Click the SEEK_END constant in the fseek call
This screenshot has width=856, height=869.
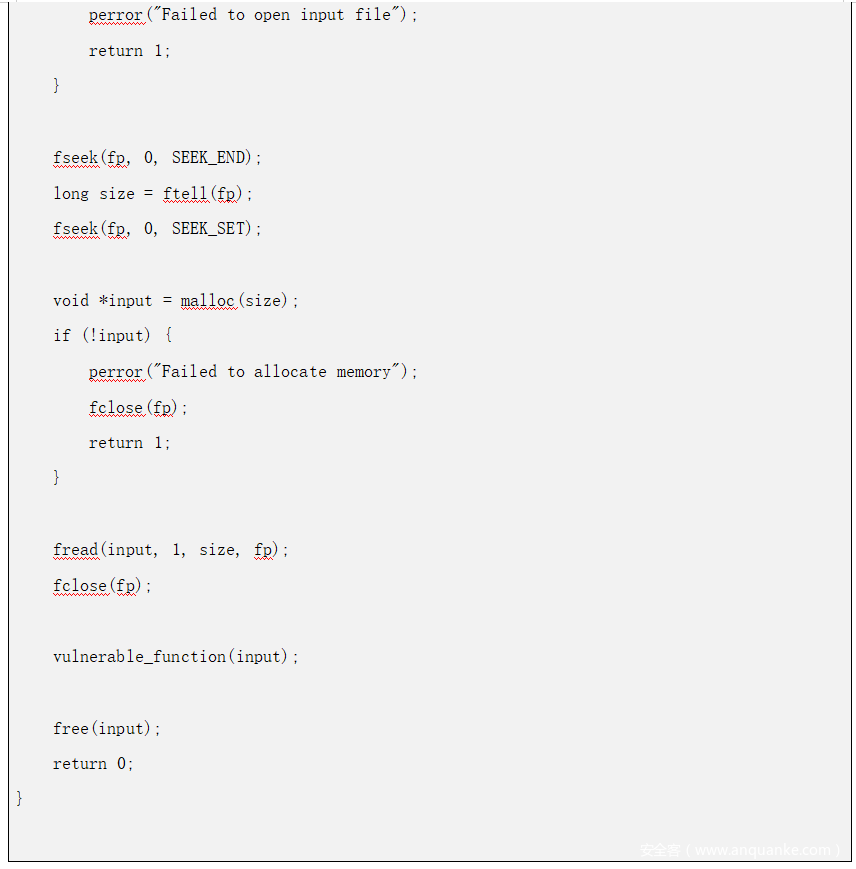[x=214, y=157]
